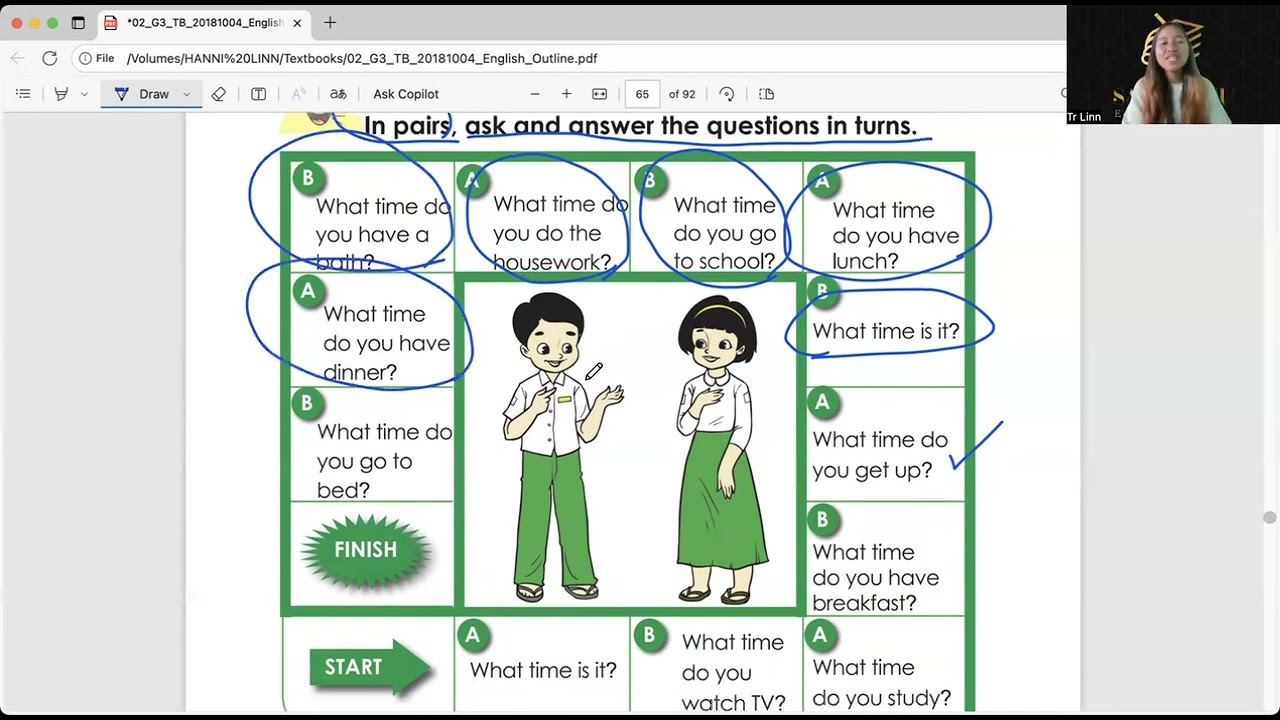Click the search icon on the toolbar
The image size is (1280, 720).
point(1064,94)
